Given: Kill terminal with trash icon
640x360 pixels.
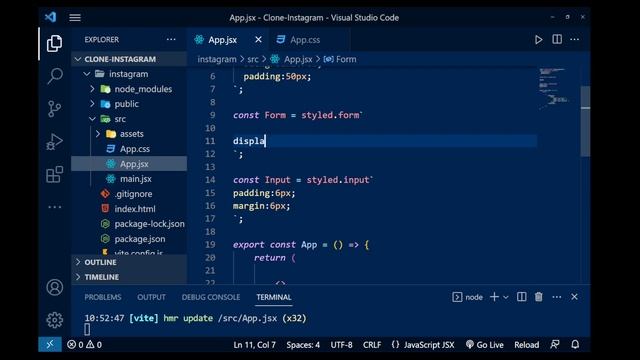Looking at the screenshot, I should tap(539, 297).
